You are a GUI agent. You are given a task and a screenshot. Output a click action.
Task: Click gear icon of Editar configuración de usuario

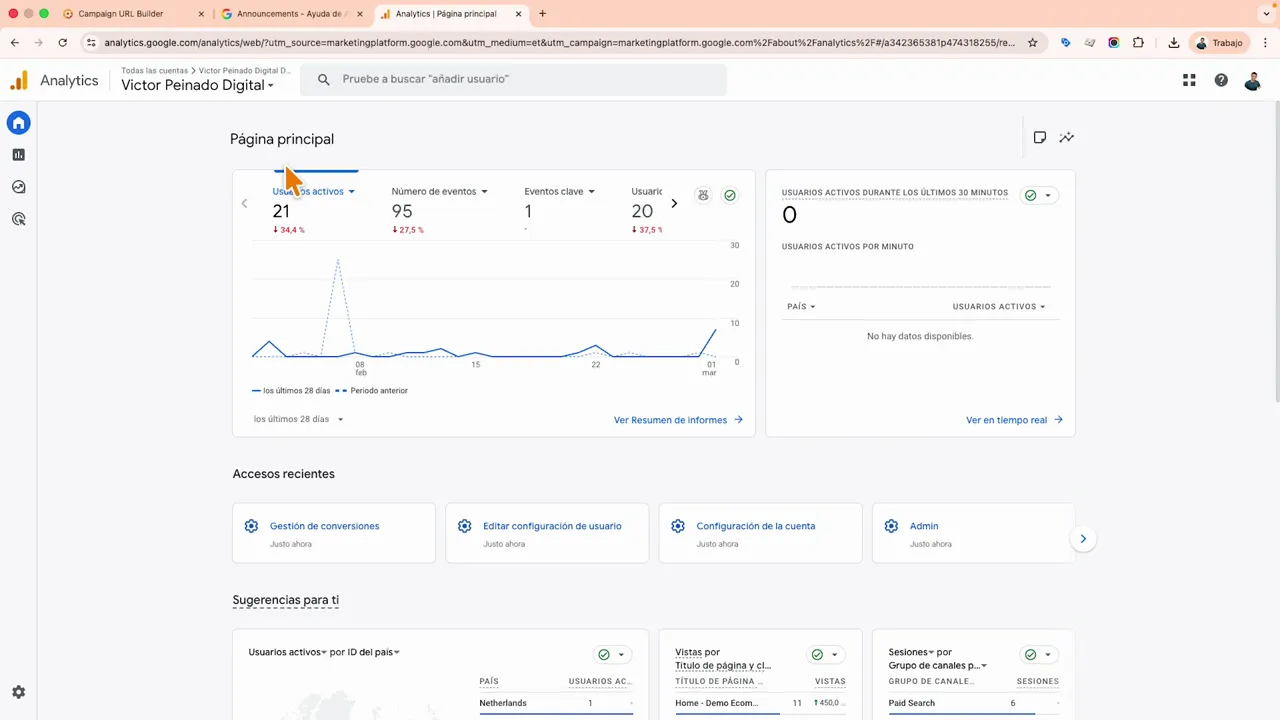(464, 526)
